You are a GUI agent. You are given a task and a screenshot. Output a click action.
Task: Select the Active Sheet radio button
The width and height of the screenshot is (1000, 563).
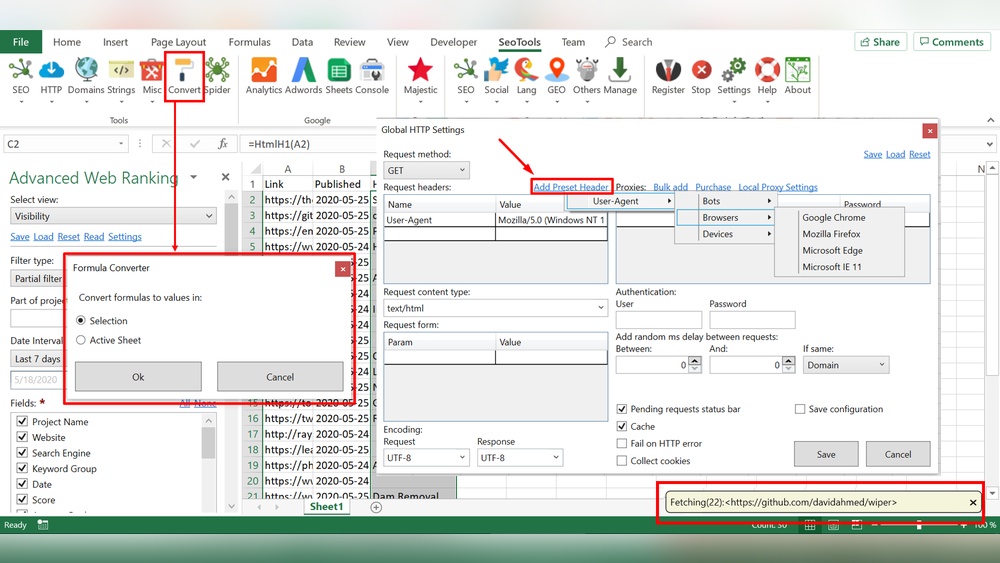click(x=81, y=340)
